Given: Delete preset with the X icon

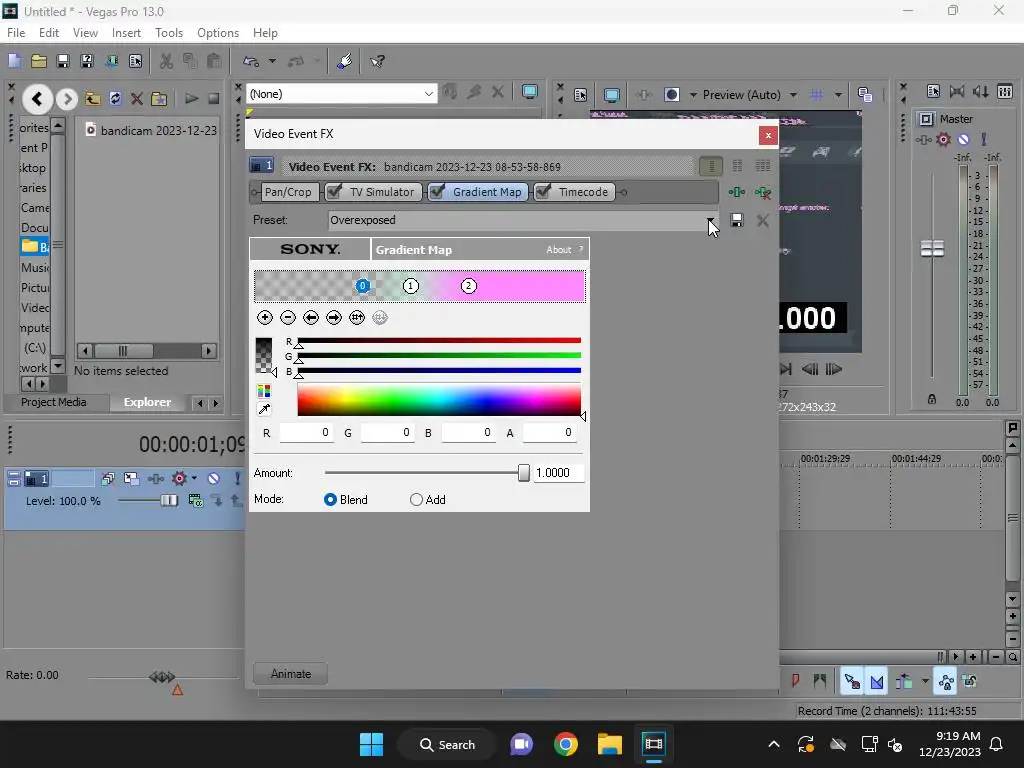Looking at the screenshot, I should coord(762,220).
